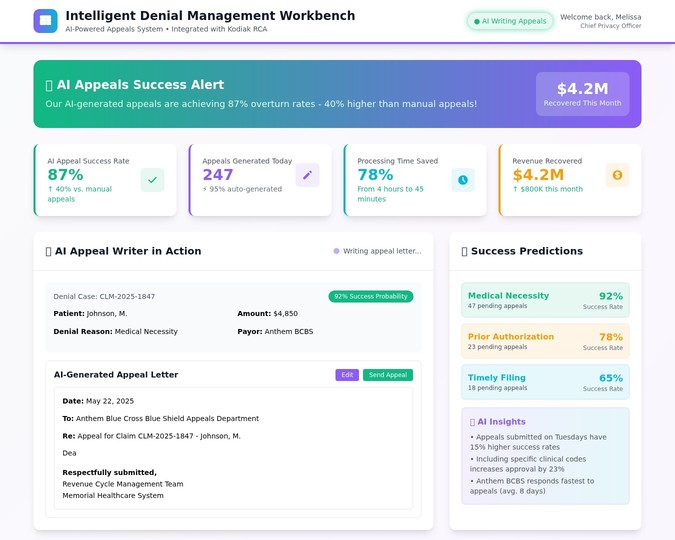The height and width of the screenshot is (540, 675).
Task: Click '$800K this month' text
Action: [x=548, y=189]
